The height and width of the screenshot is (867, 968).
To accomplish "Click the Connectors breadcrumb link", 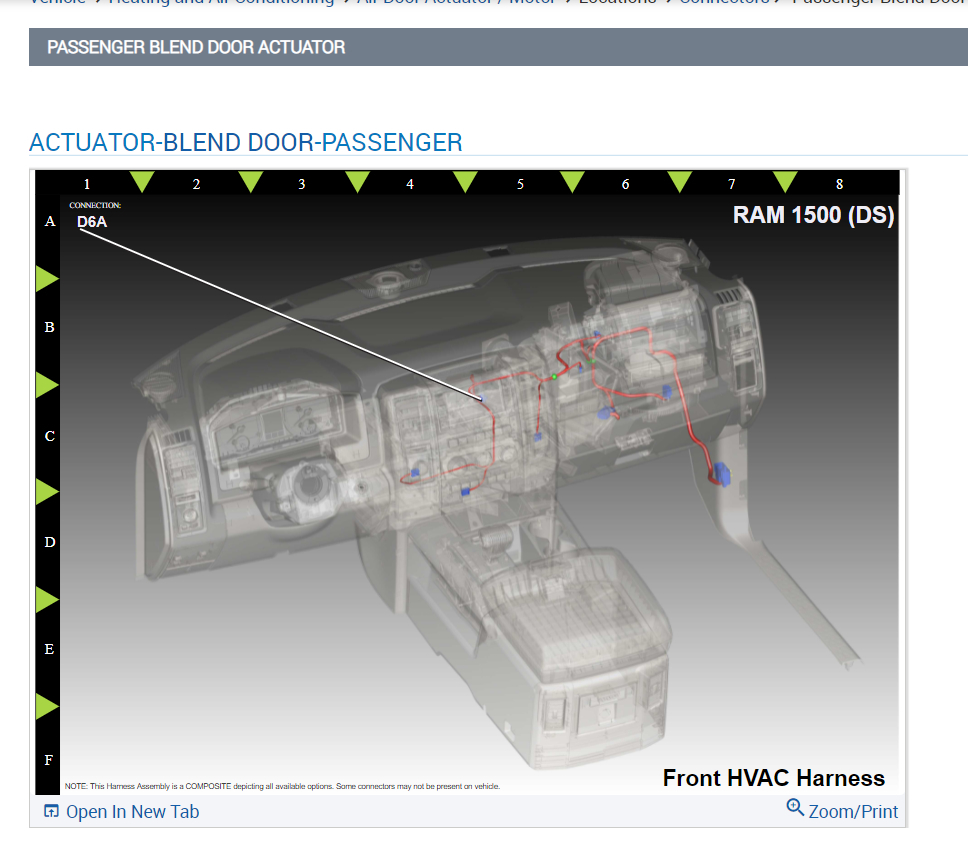I will [x=724, y=2].
